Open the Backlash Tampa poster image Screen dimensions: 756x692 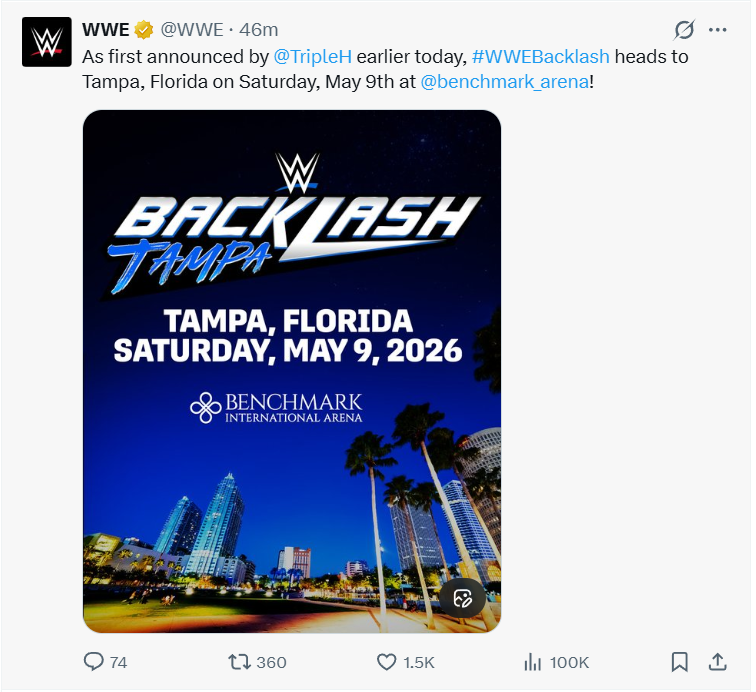coord(291,370)
